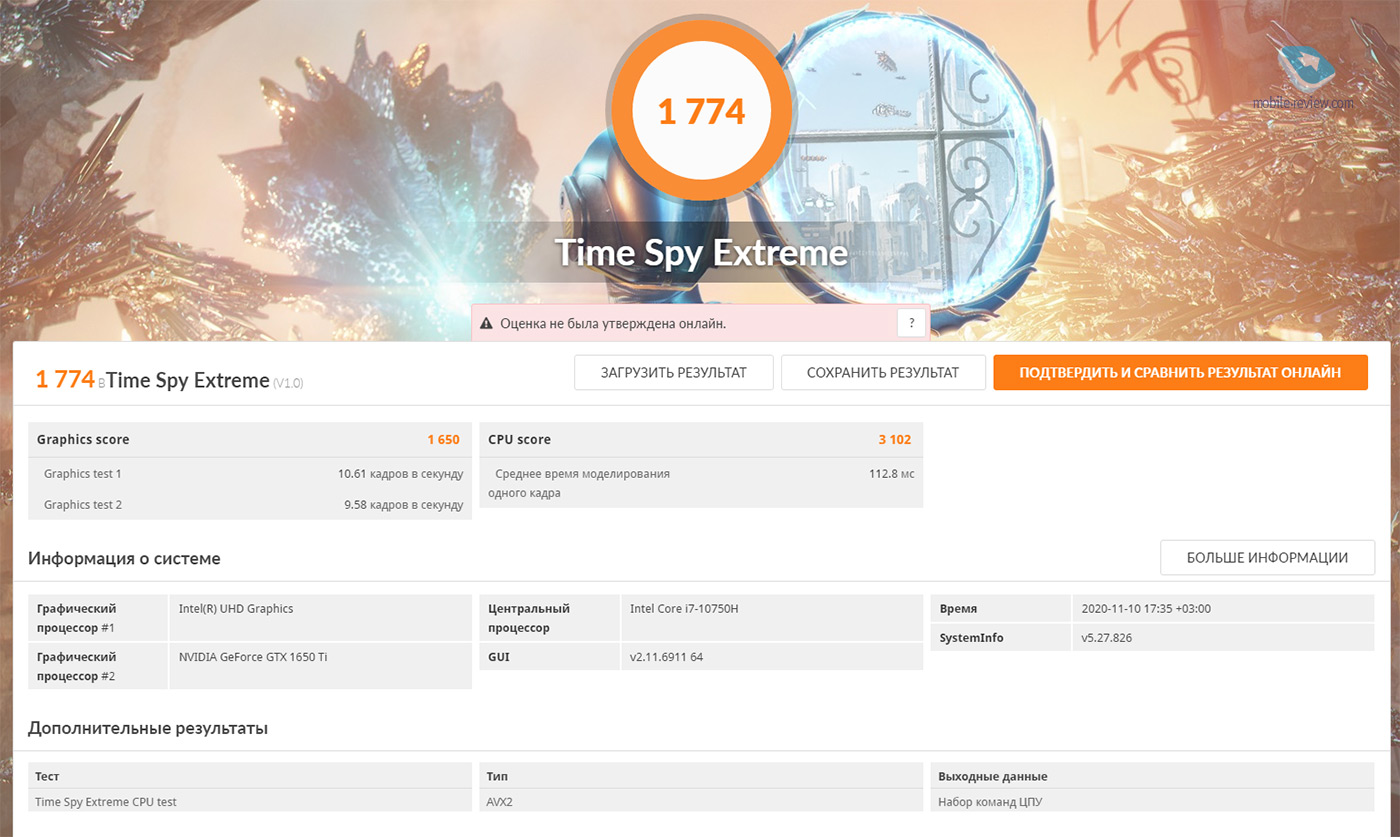The width and height of the screenshot is (1400, 837).
Task: Select the Graphics score value 1 650
Action: tap(443, 439)
